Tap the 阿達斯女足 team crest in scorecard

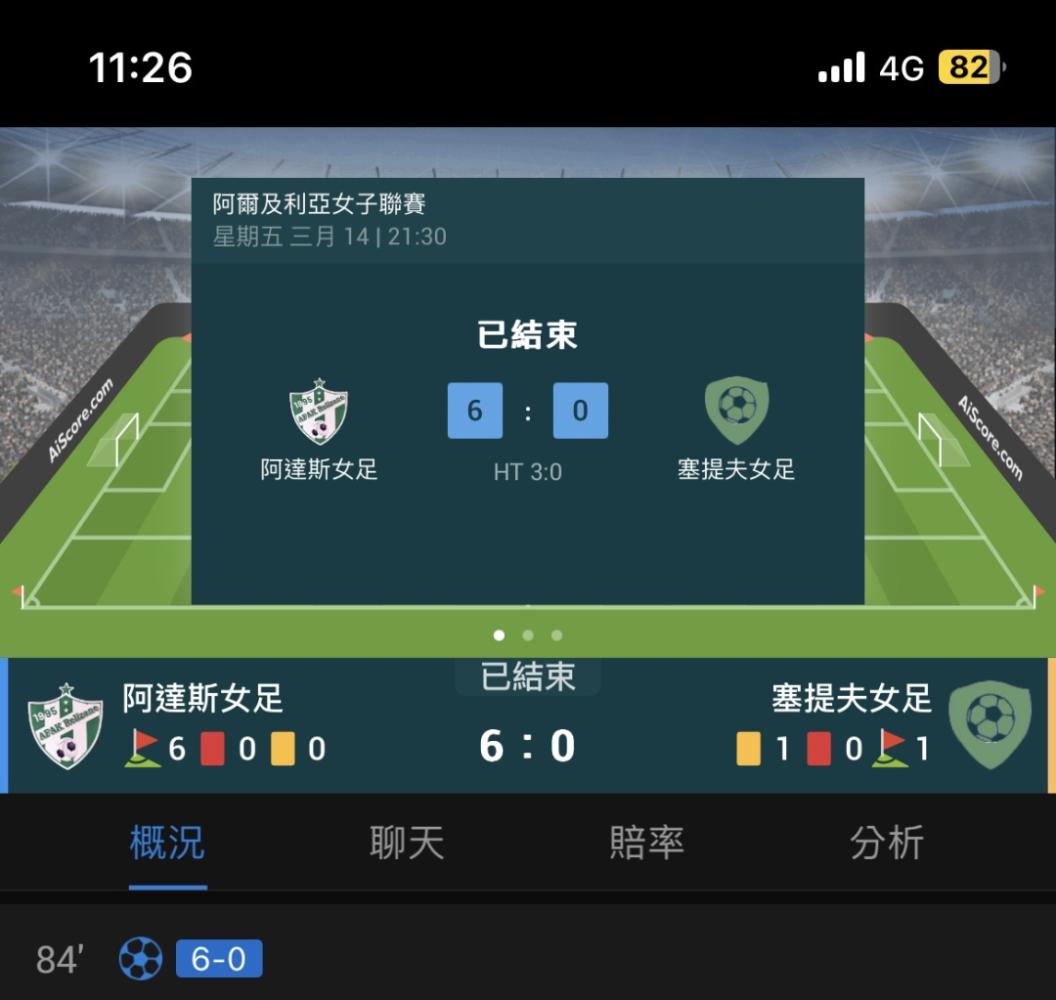pyautogui.click(x=319, y=411)
